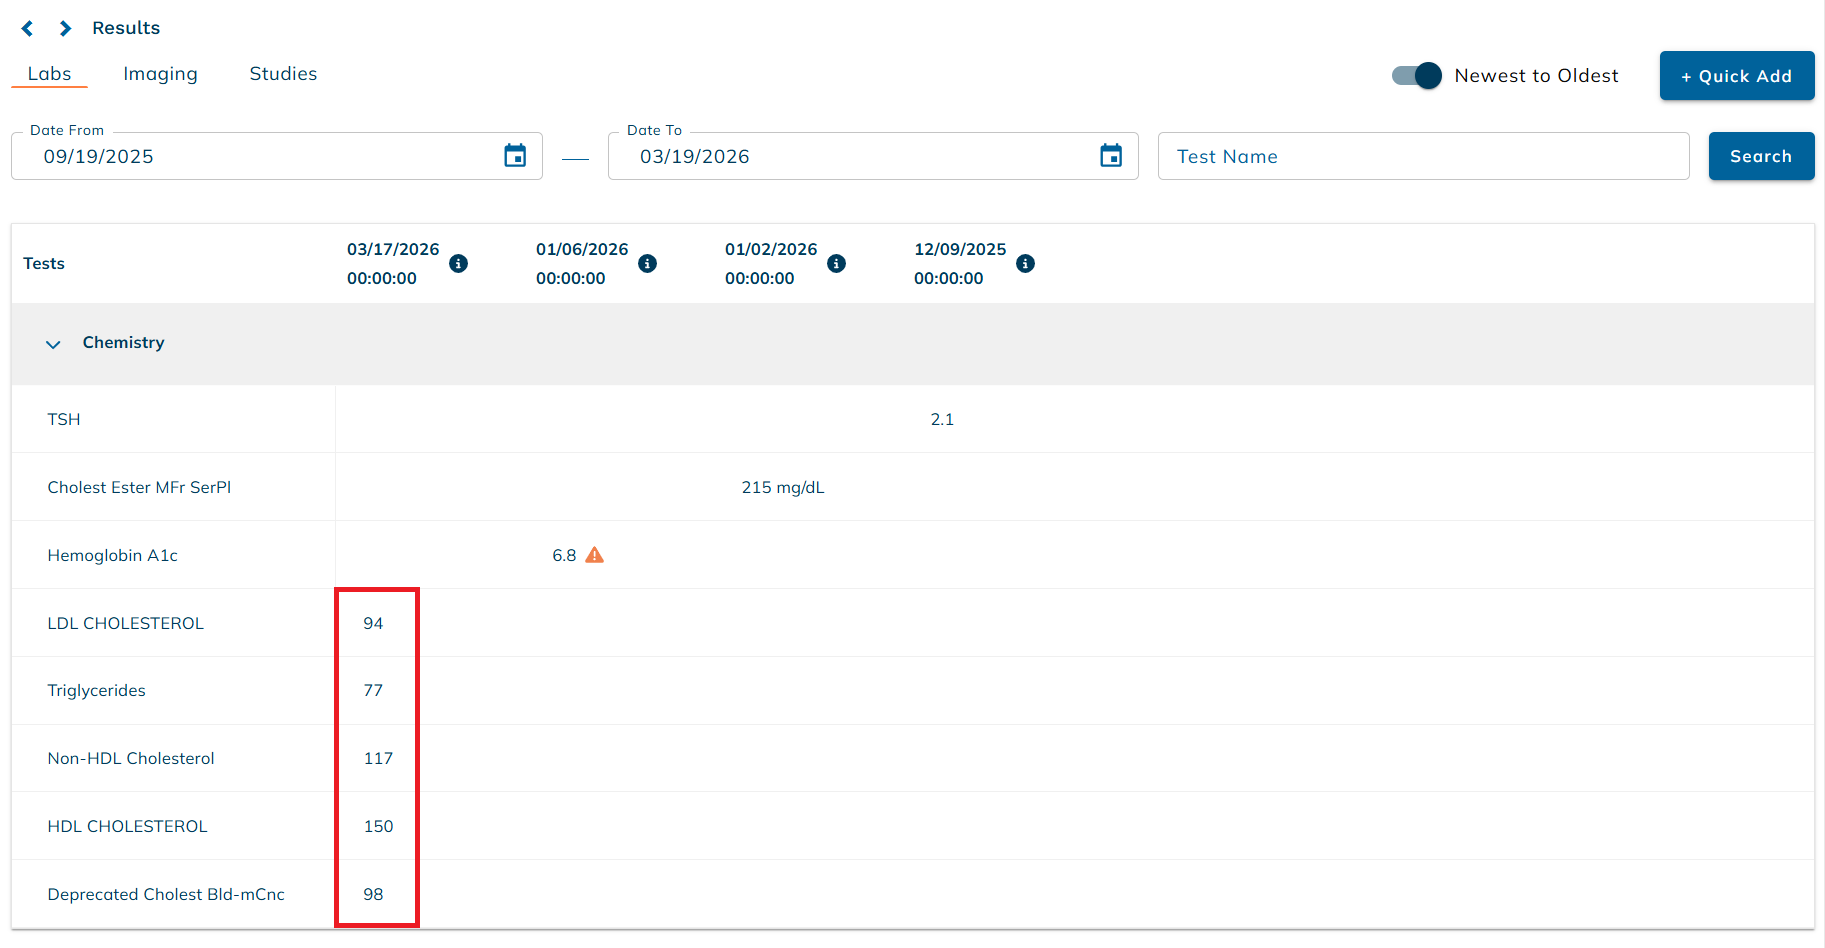Click the info icon beside 03/17/2026
1825x948 pixels.
tap(459, 263)
